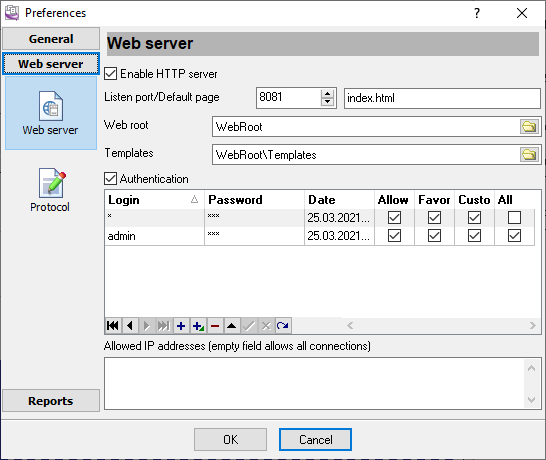Viewport: 546px width, 460px height.
Task: Click the Allowed IP addresses text area
Action: tap(314, 383)
